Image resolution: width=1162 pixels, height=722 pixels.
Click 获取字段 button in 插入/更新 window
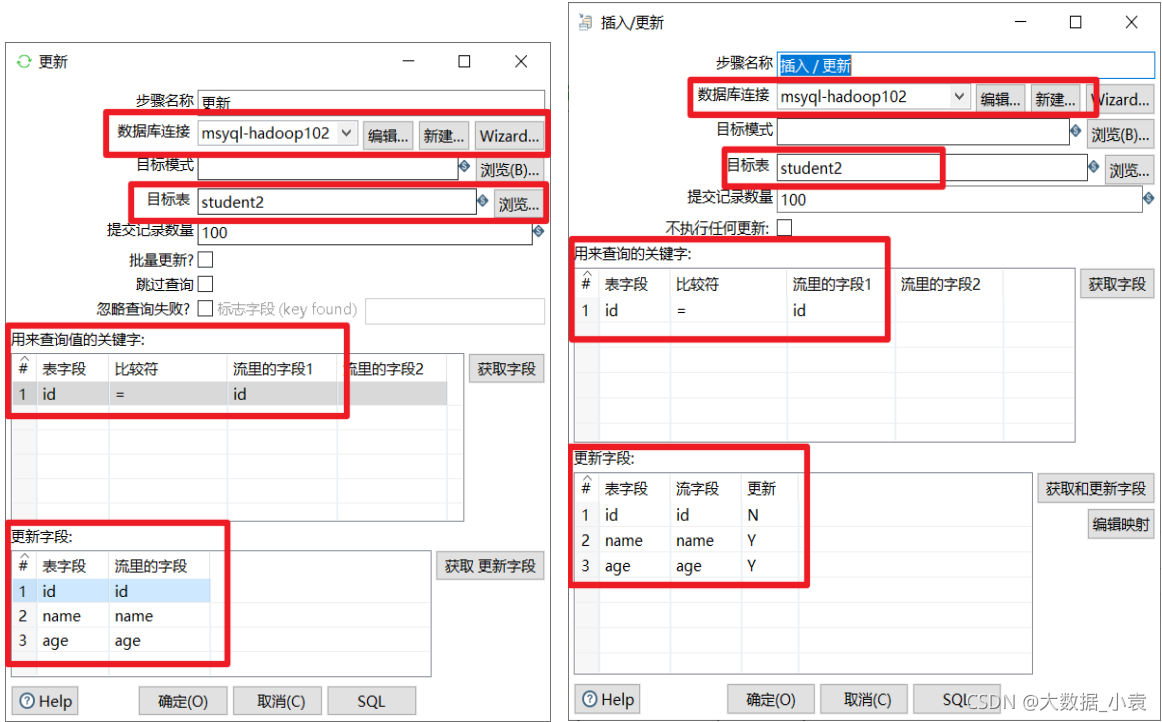click(1117, 284)
